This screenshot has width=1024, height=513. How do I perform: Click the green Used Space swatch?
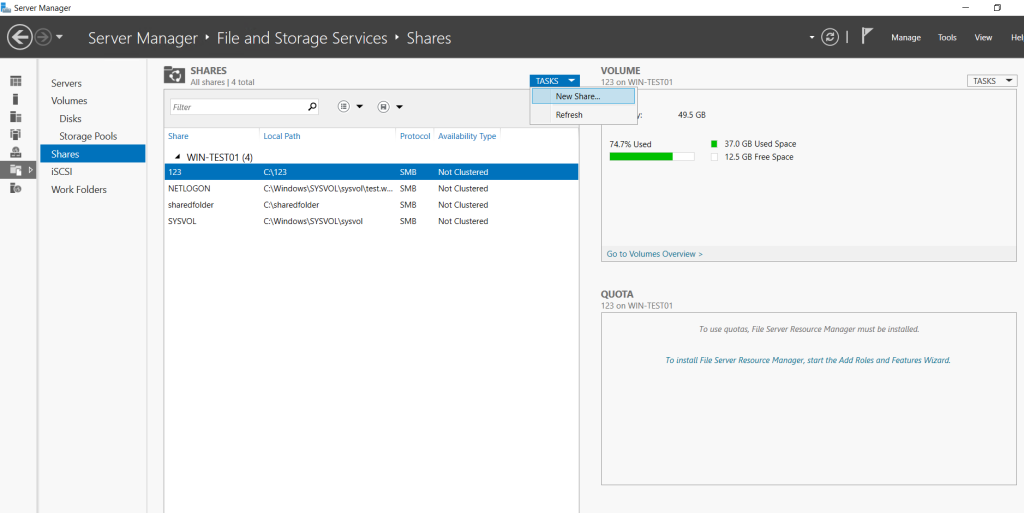pos(714,144)
